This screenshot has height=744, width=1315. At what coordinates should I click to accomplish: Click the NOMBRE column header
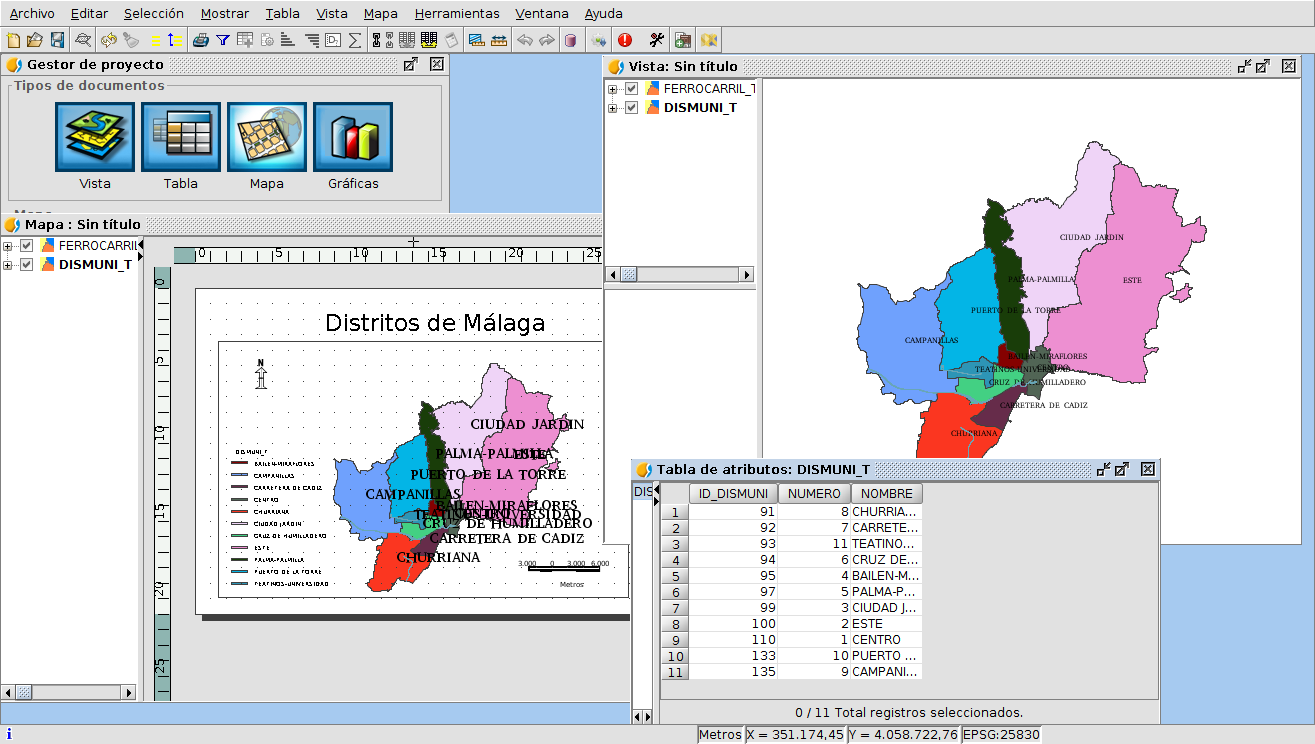point(886,493)
